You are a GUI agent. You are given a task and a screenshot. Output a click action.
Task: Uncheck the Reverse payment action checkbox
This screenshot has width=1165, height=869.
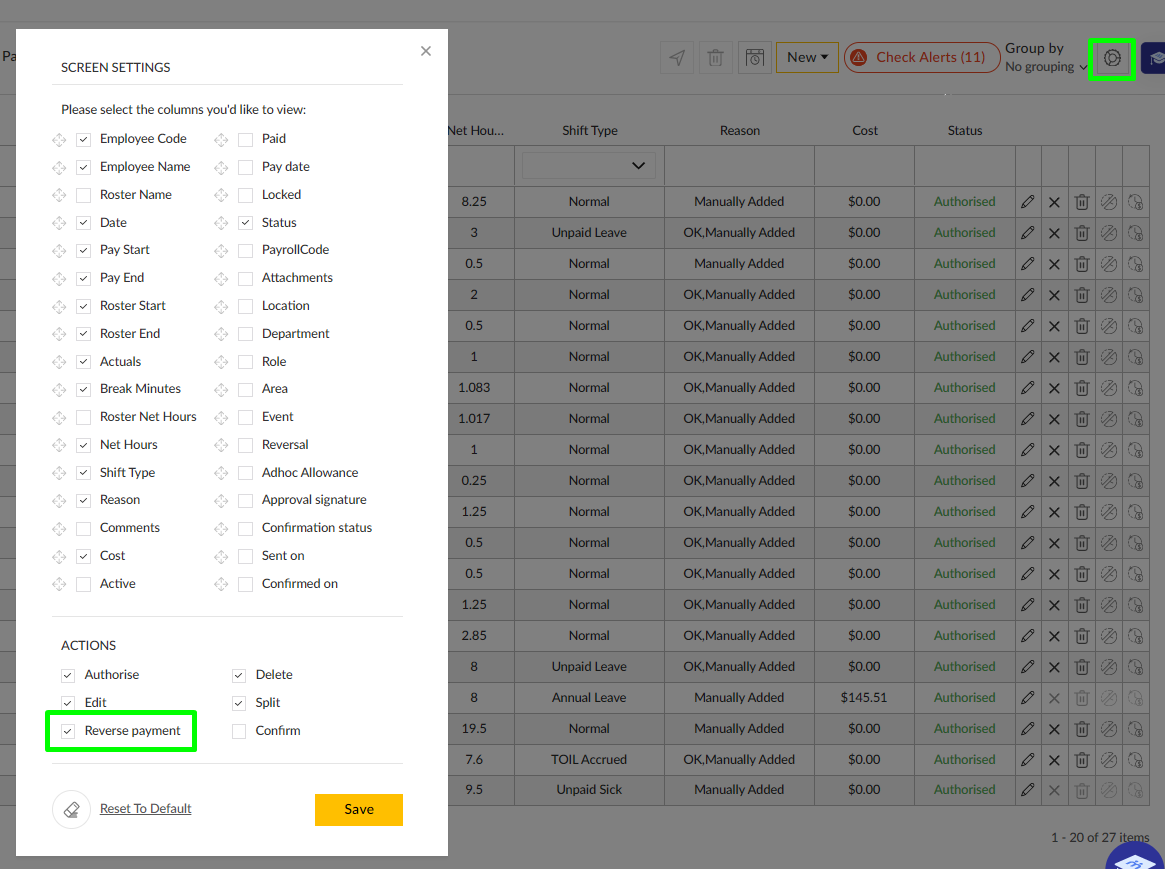point(67,730)
